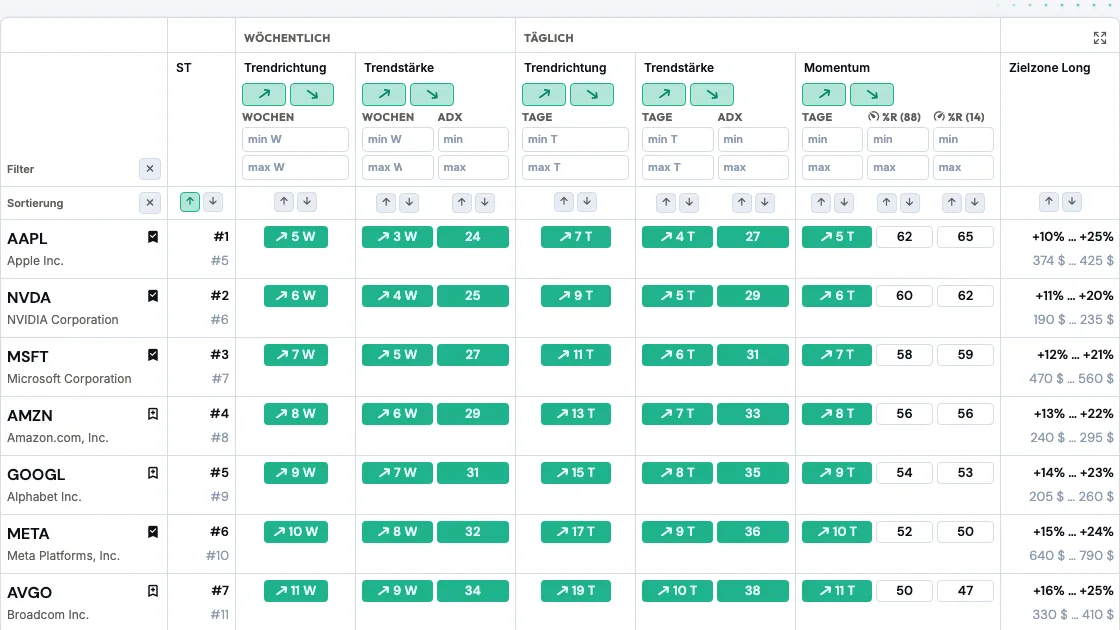Focus weekly ADX min field
This screenshot has height=630, width=1120.
pos(473,139)
